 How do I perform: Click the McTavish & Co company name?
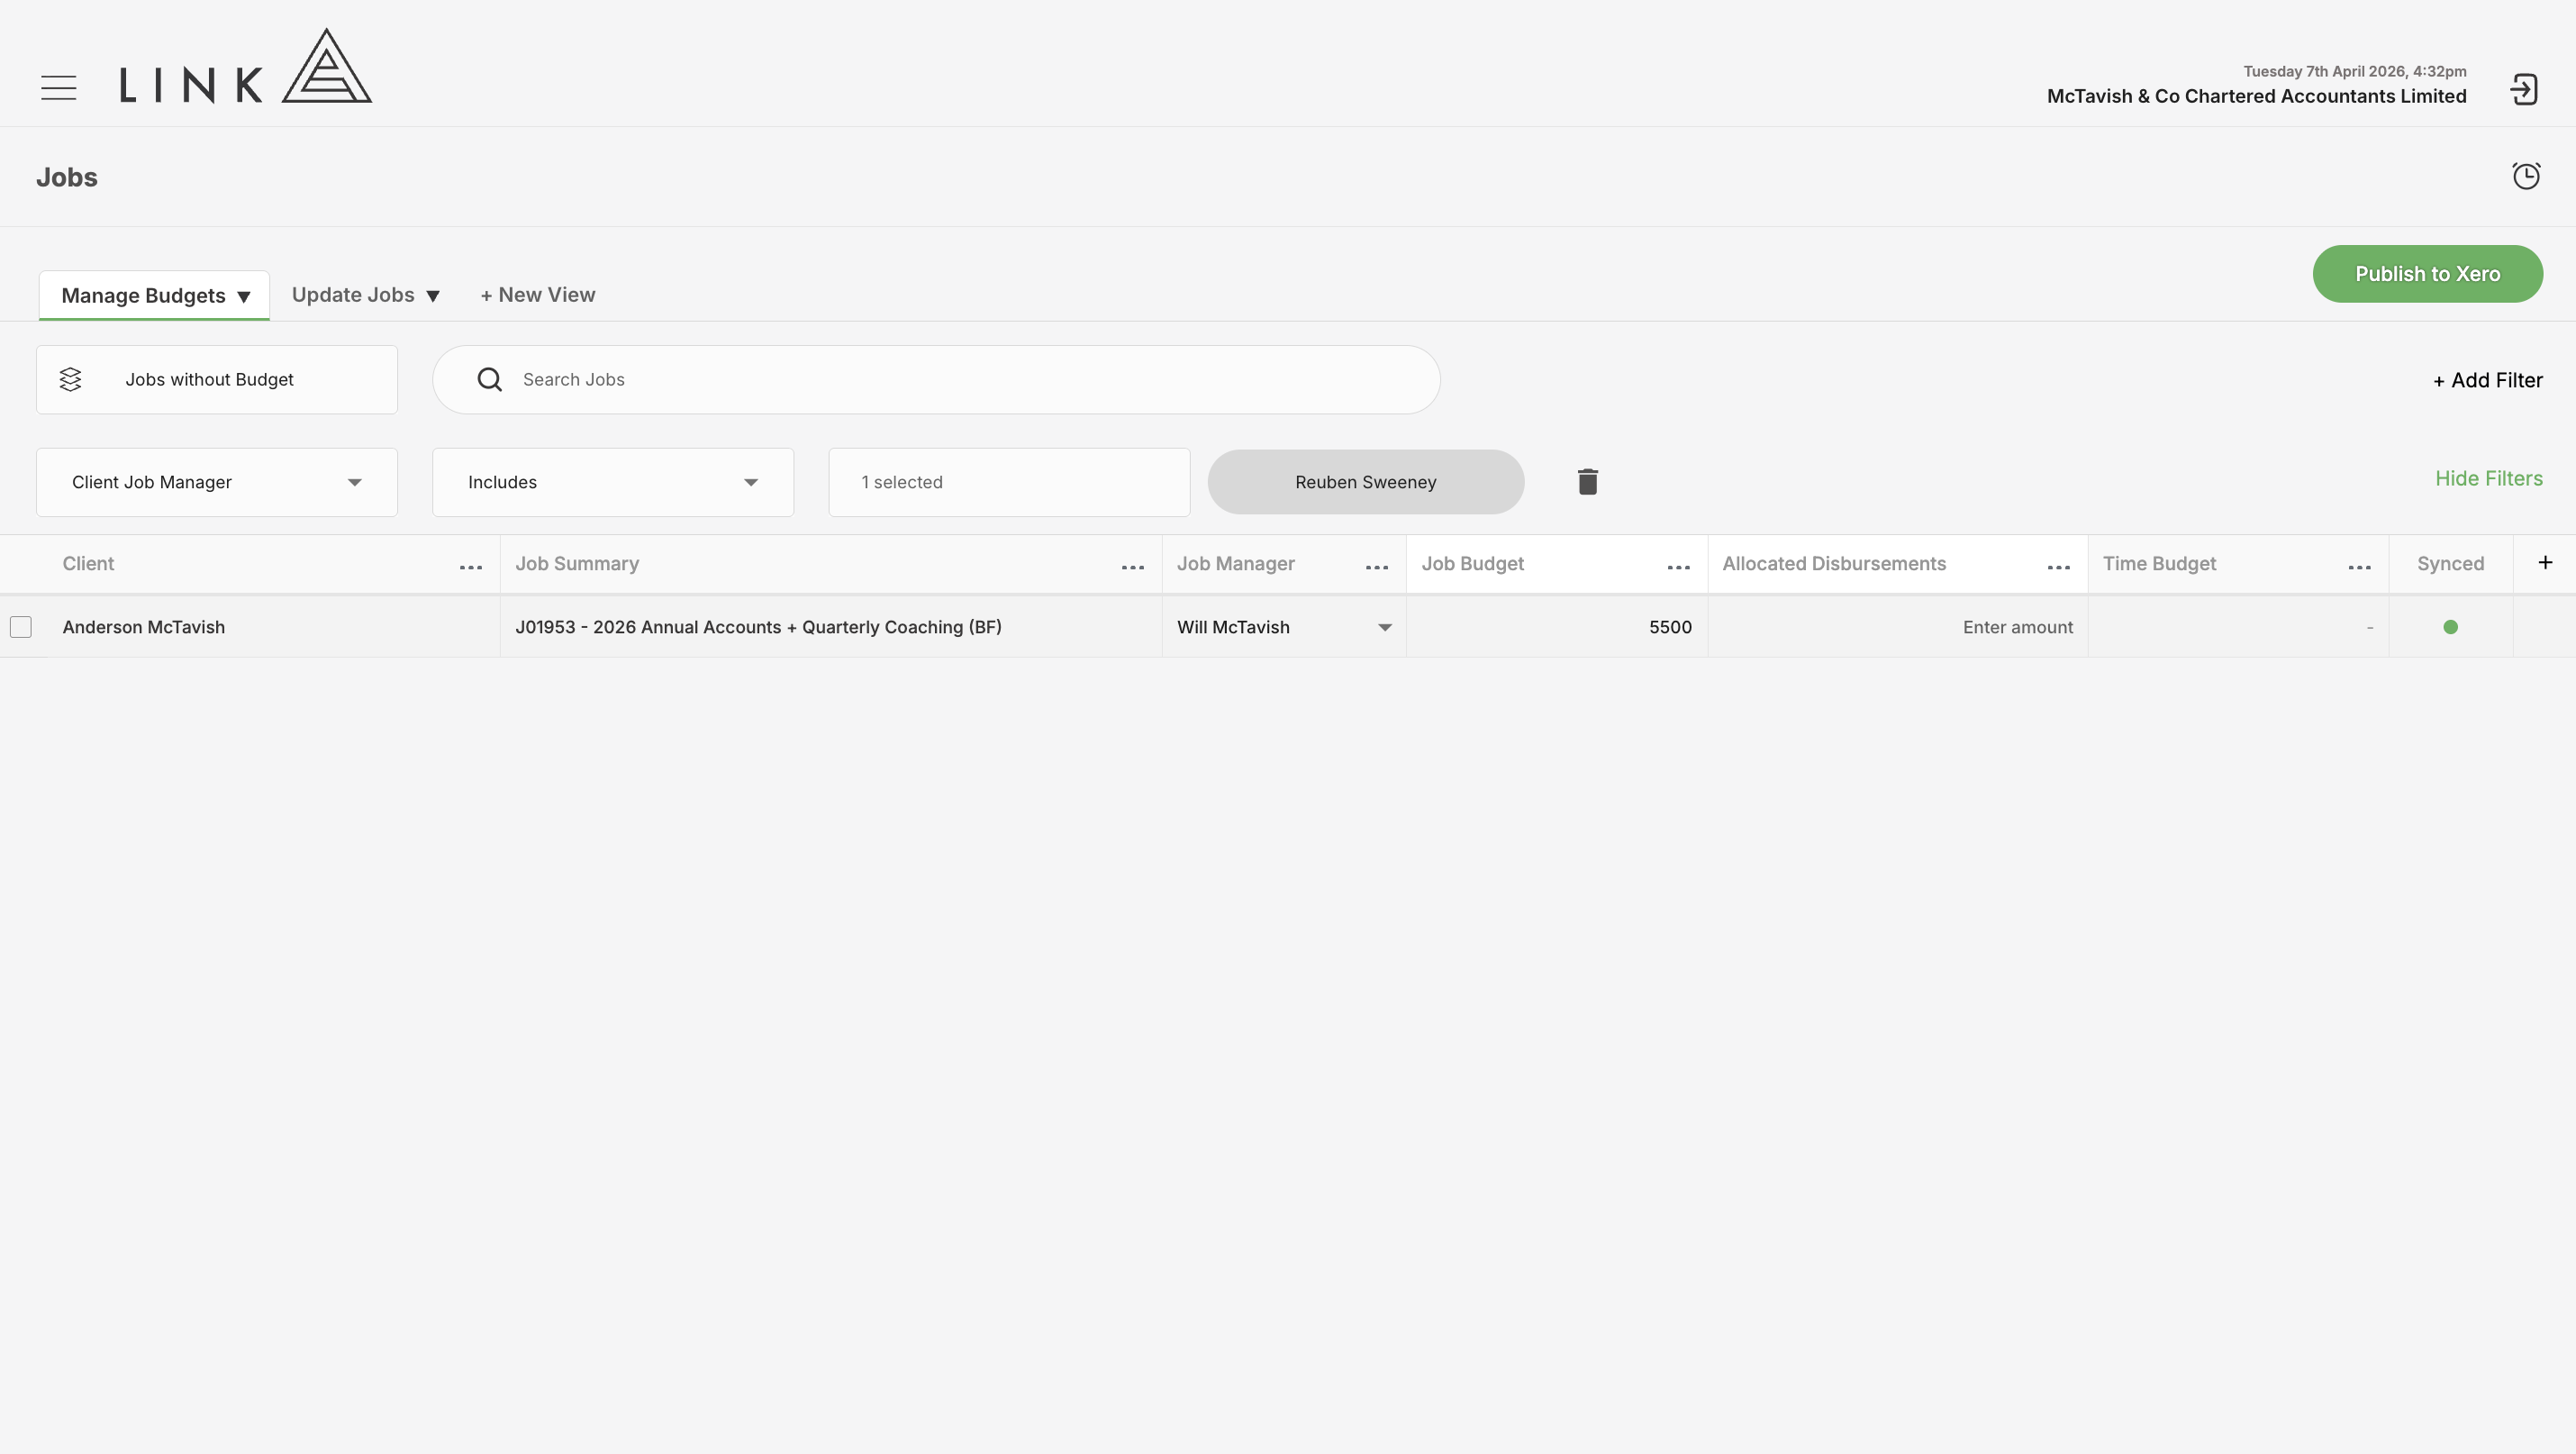(2256, 96)
